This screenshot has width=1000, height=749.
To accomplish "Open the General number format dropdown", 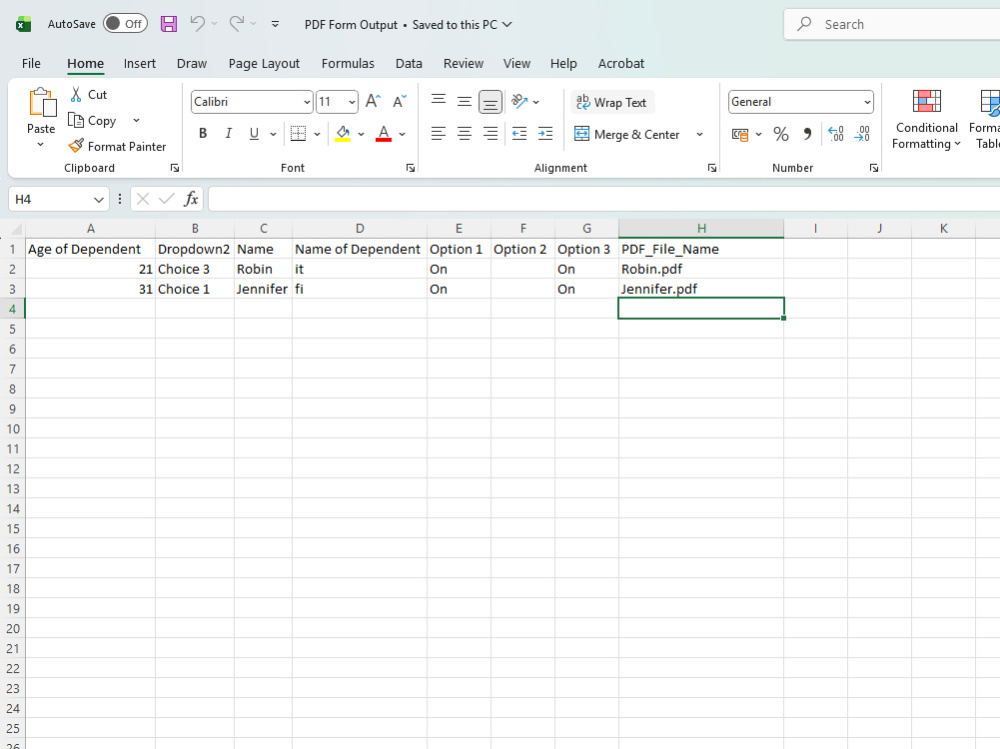I will [x=867, y=102].
